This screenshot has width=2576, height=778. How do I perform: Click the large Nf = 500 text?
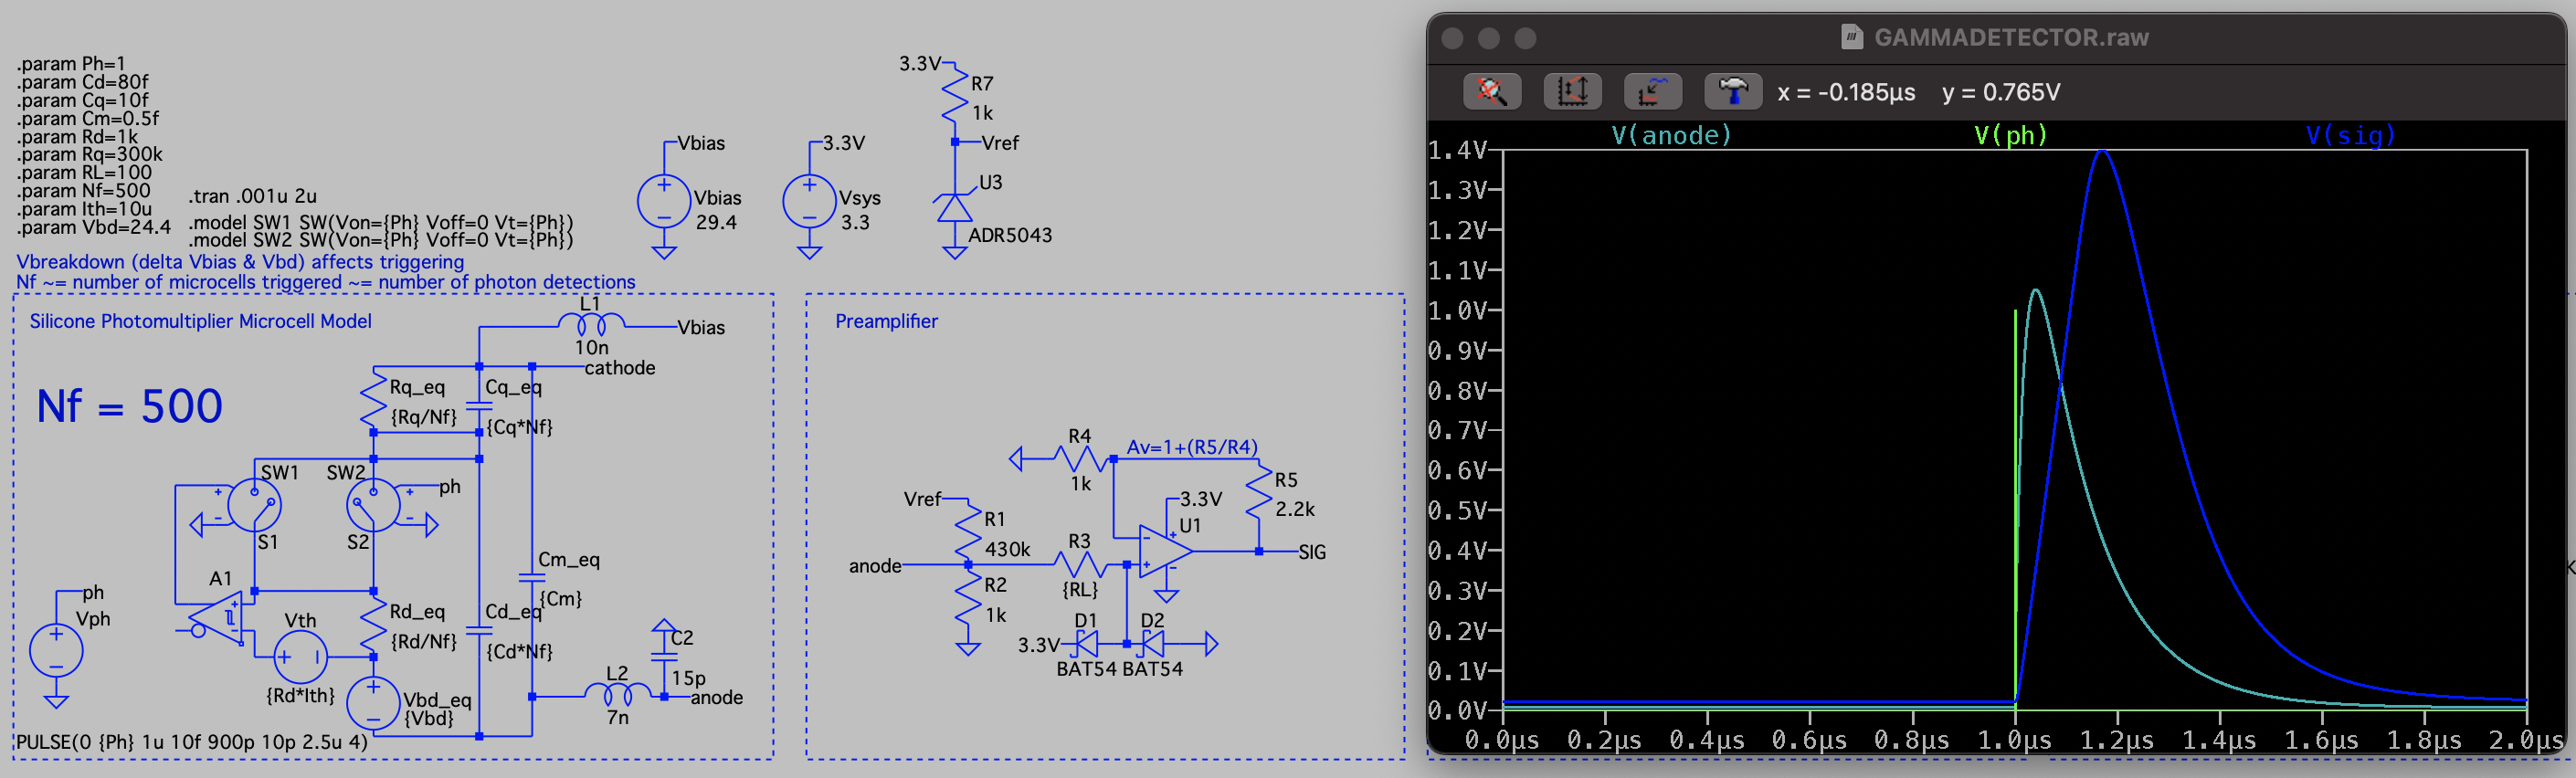[129, 407]
